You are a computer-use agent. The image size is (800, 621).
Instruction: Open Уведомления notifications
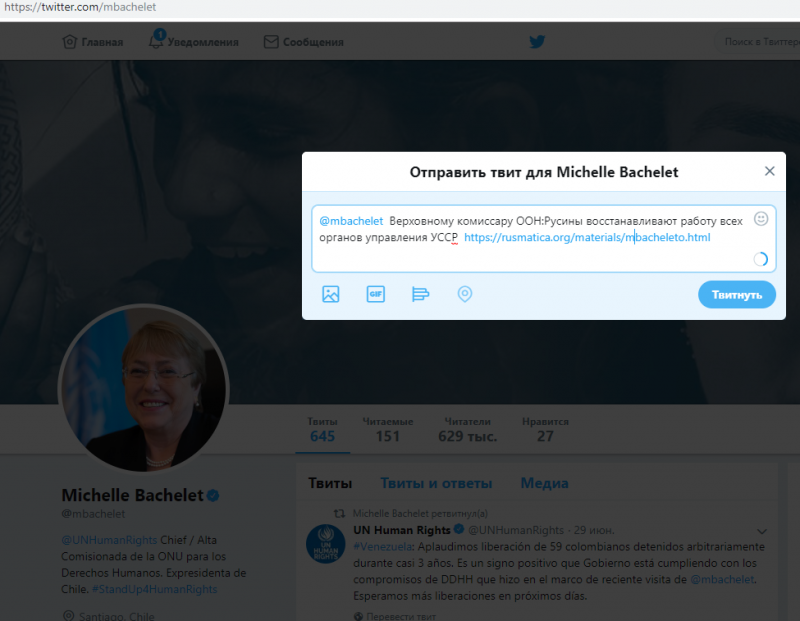pyautogui.click(x=193, y=41)
